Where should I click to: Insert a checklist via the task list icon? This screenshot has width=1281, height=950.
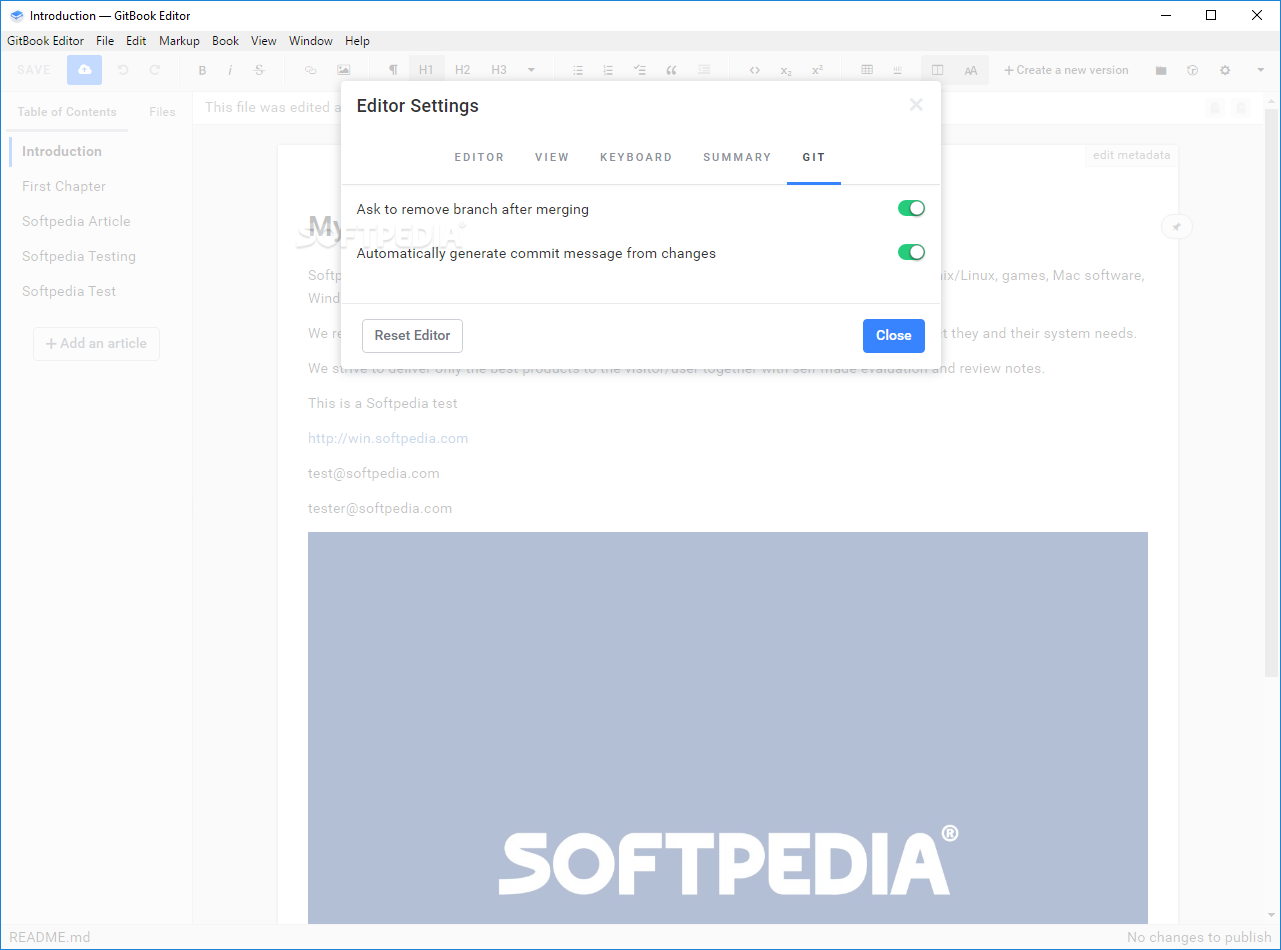click(640, 70)
